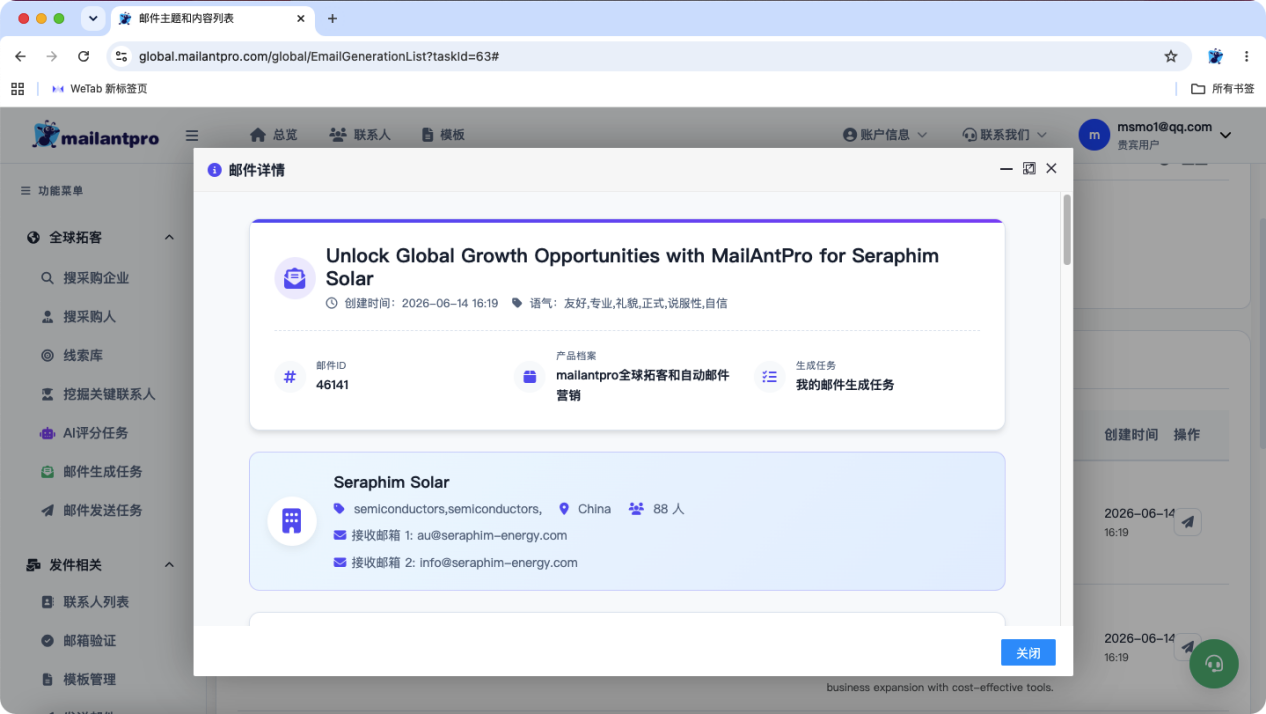Minimize the 邮件详情 dialog
This screenshot has height=714, width=1266.
coord(1006,169)
